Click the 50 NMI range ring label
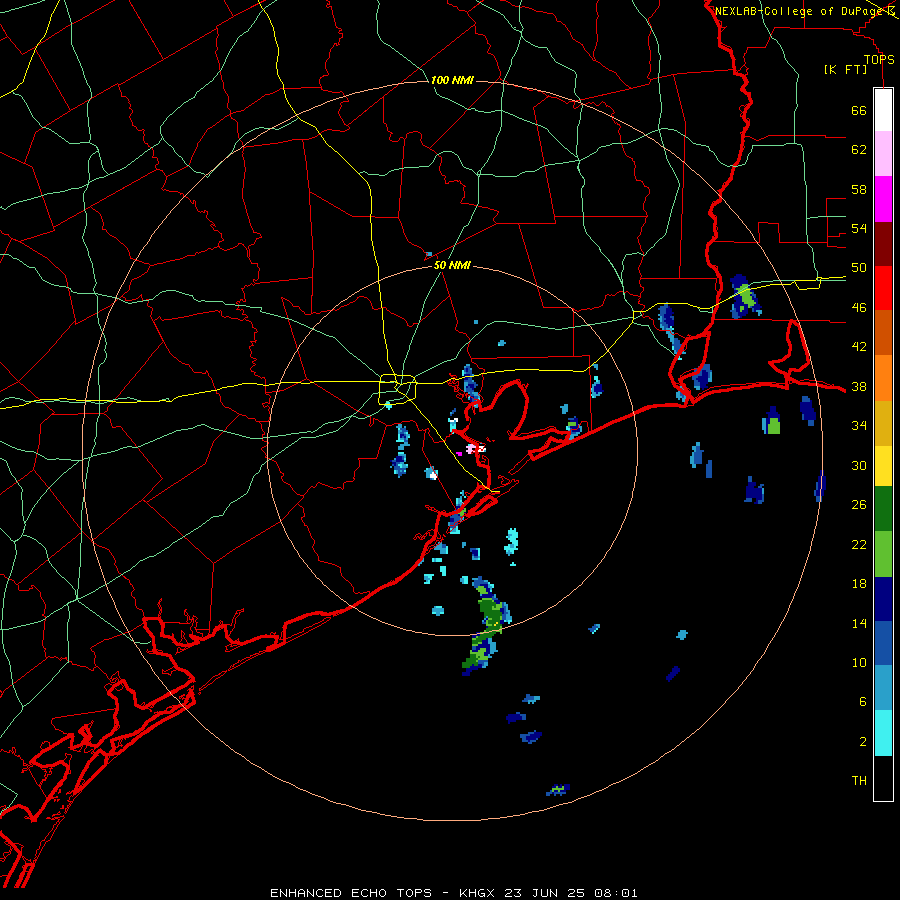 tap(452, 265)
